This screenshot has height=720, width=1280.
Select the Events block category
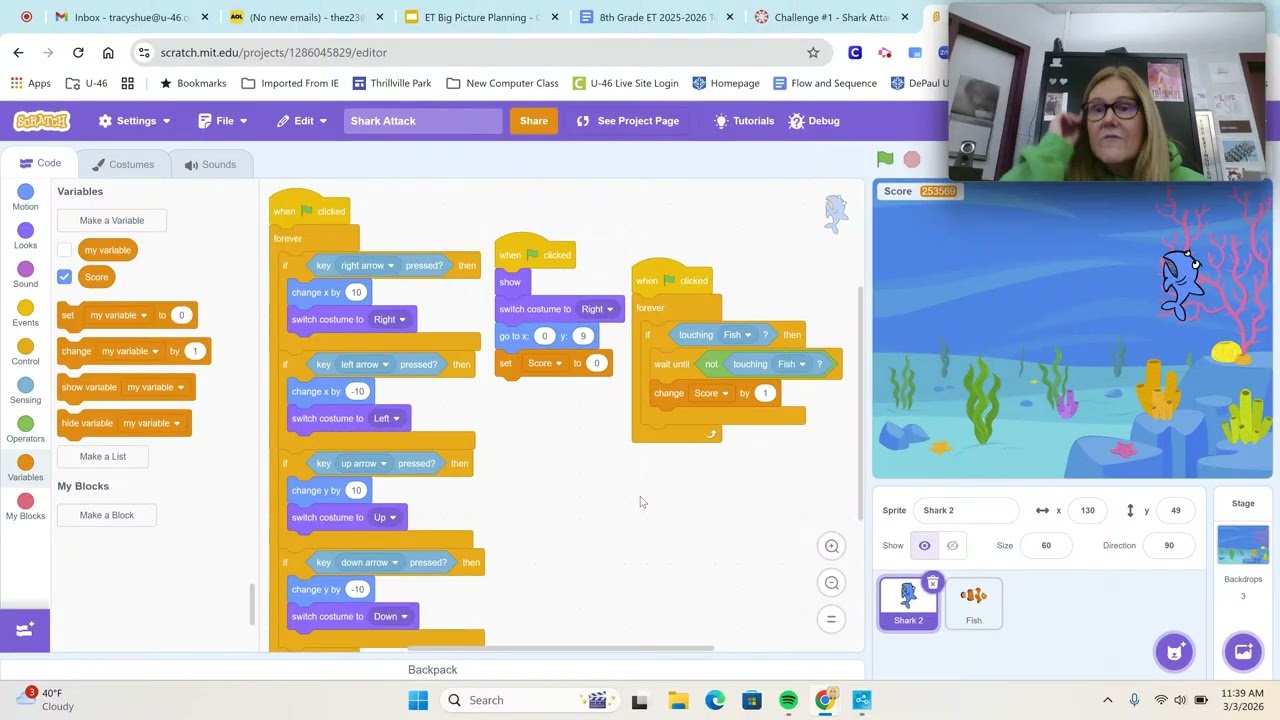click(x=25, y=314)
